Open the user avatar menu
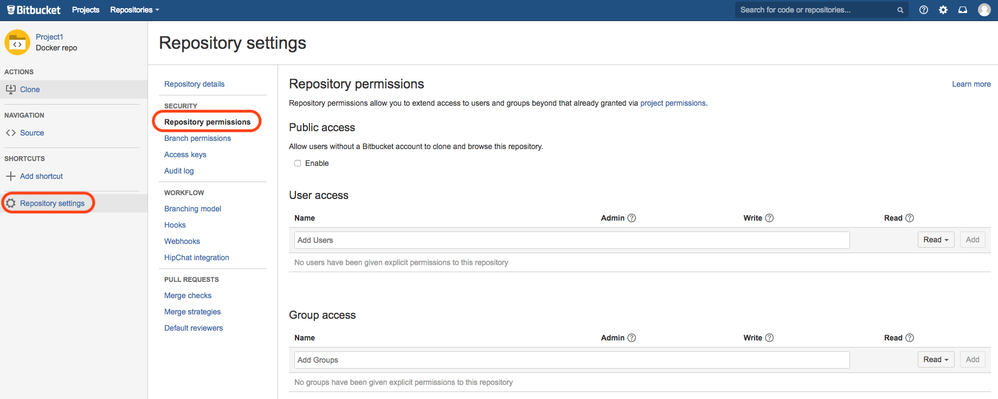Image resolution: width=998 pixels, height=399 pixels. pyautogui.click(x=984, y=10)
